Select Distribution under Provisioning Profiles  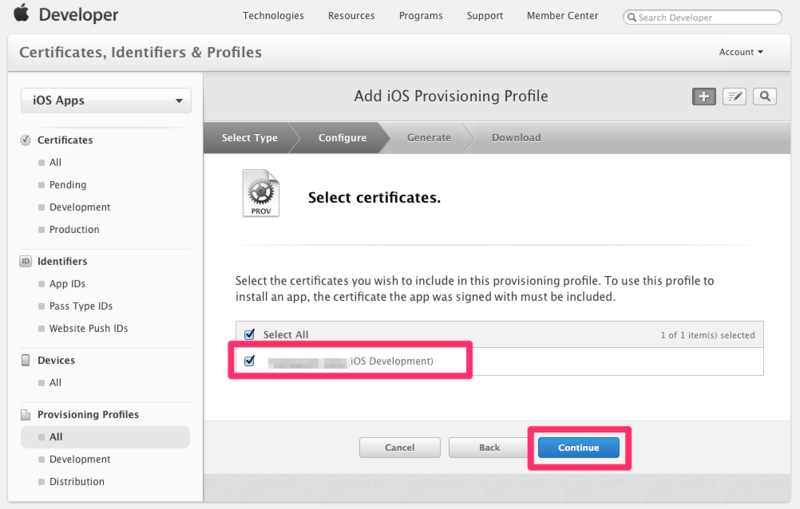point(77,481)
